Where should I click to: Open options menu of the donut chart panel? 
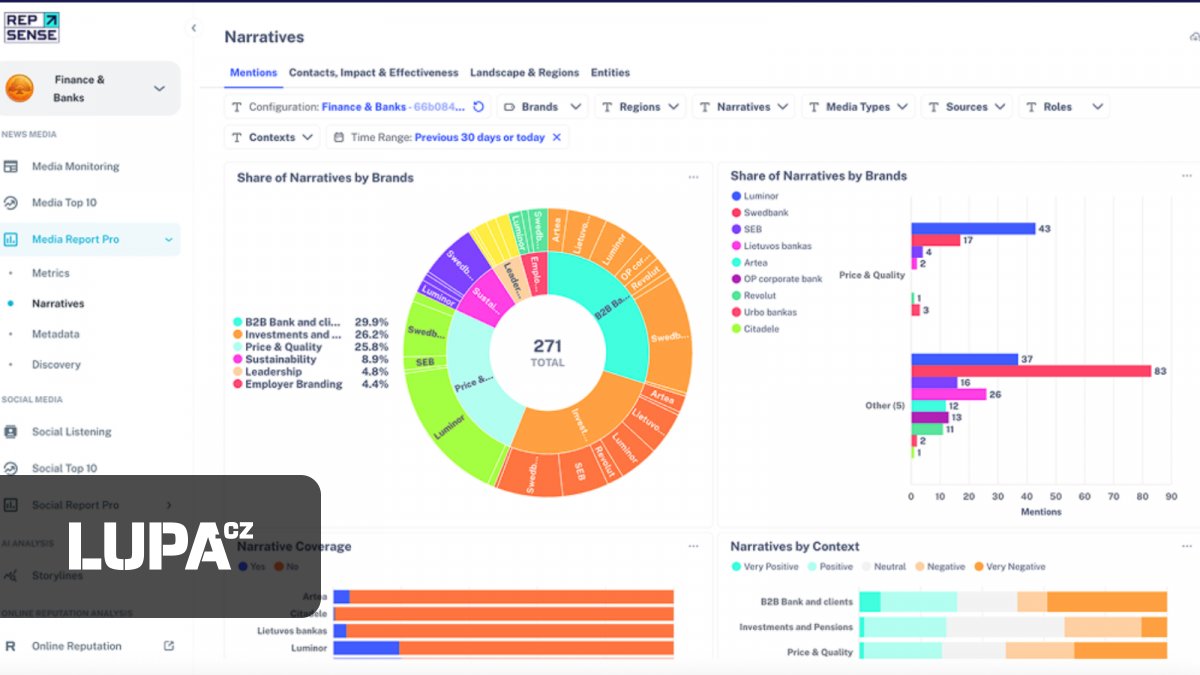coord(693,177)
